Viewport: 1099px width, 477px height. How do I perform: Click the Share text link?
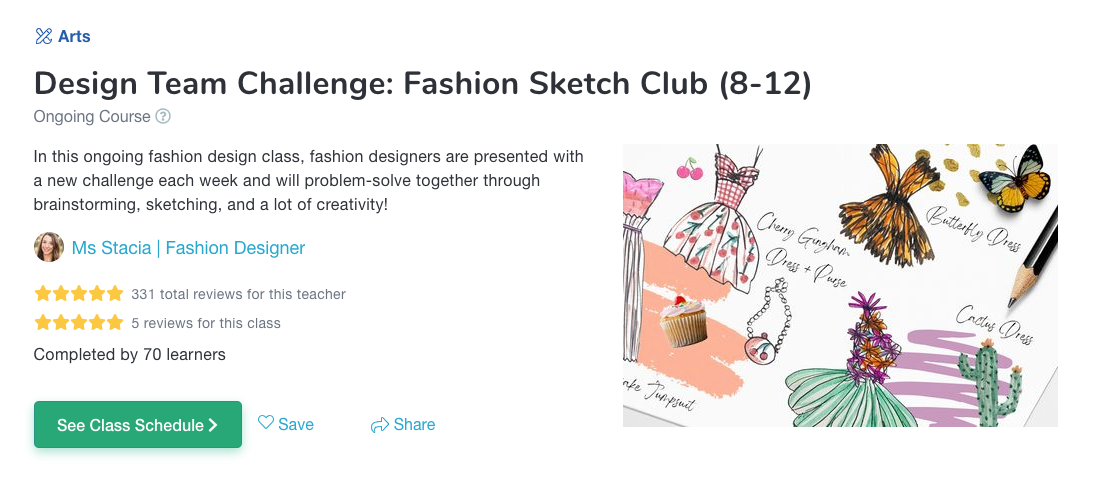pyautogui.click(x=414, y=424)
